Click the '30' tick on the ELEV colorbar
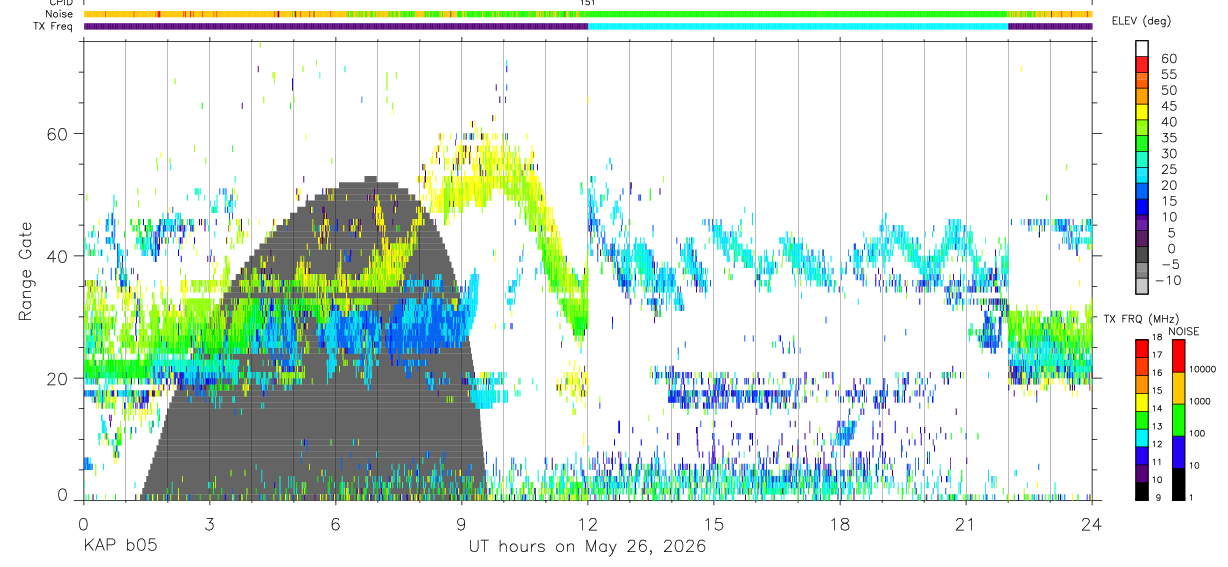The width and height of the screenshot is (1228, 567). 1167,153
